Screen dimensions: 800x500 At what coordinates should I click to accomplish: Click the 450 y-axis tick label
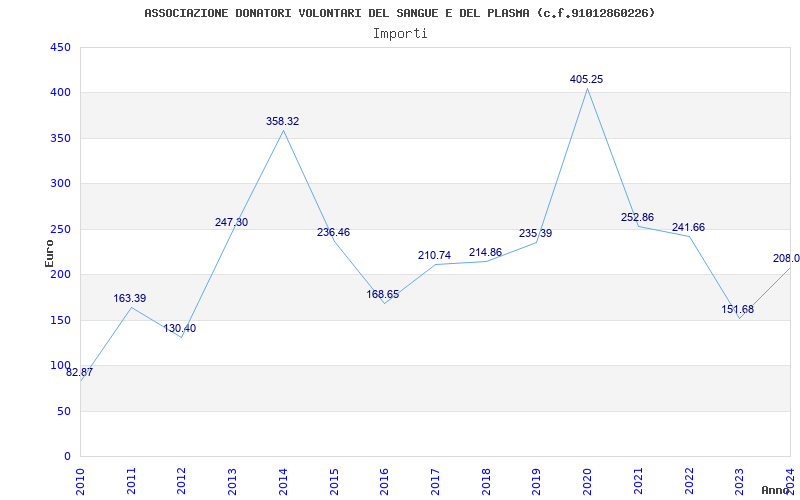click(60, 47)
